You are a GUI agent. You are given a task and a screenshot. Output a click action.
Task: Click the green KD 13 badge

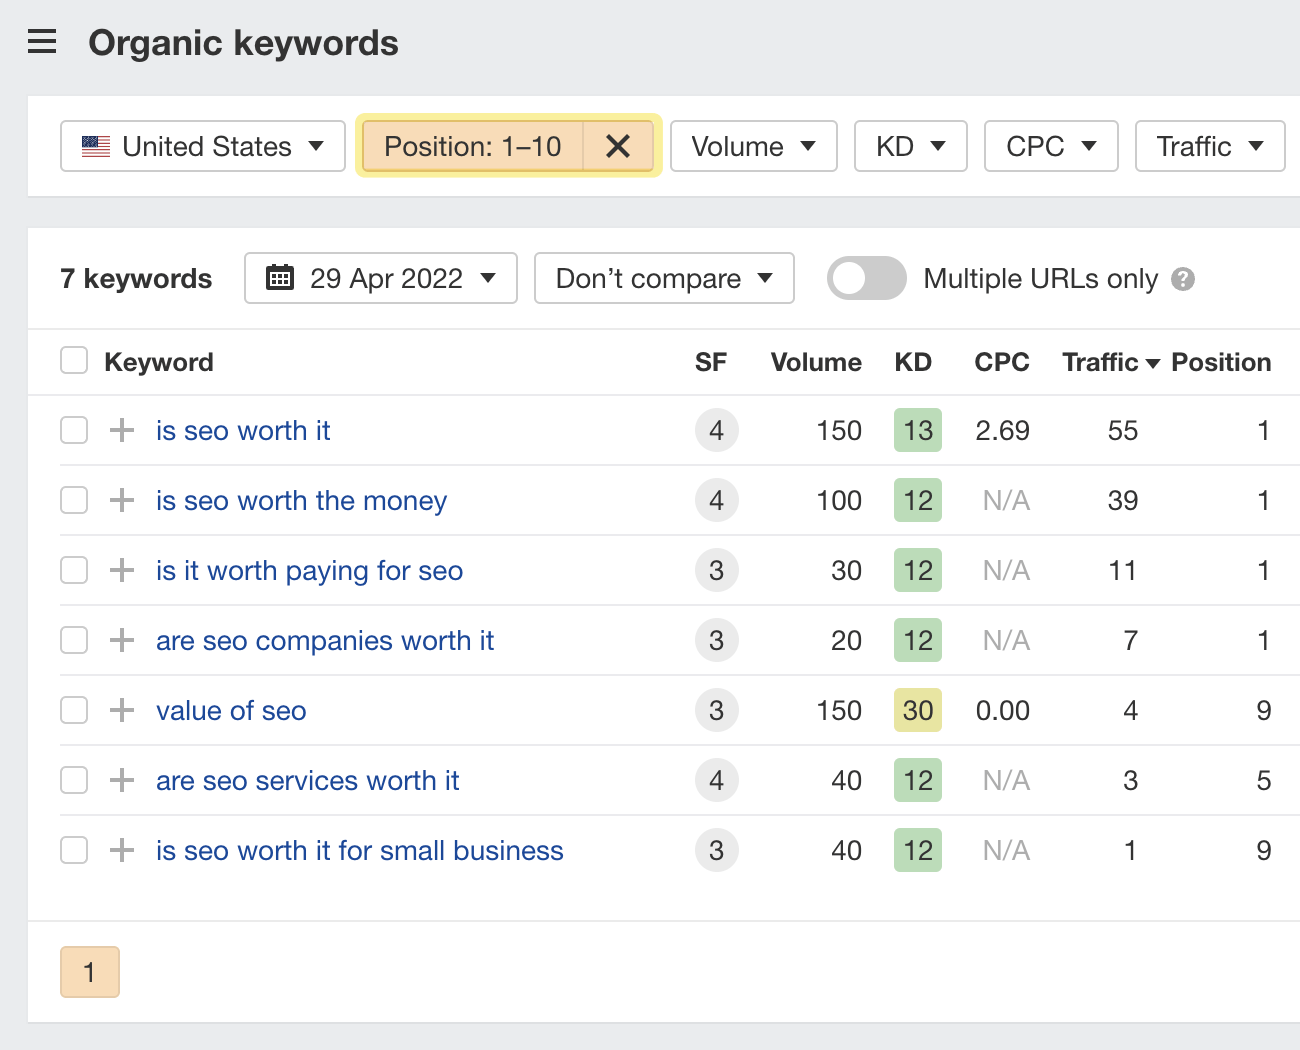coord(917,430)
